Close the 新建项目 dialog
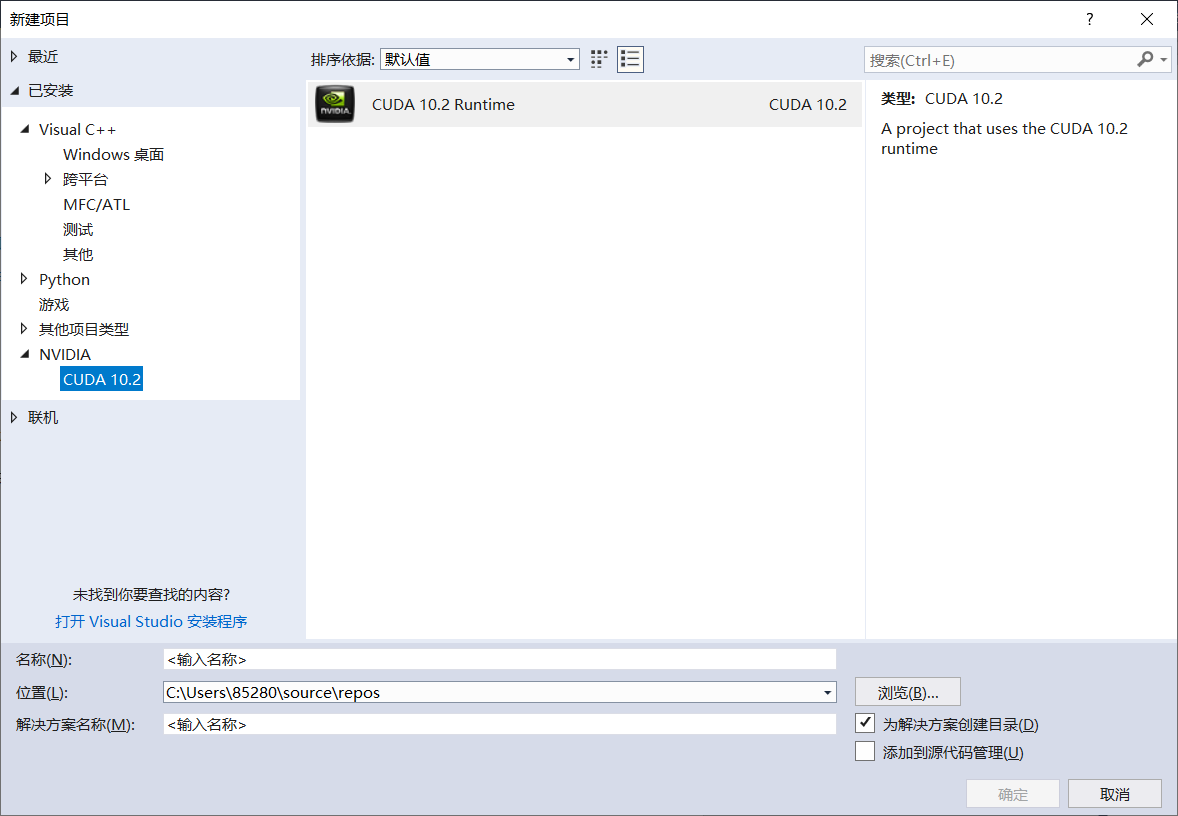The width and height of the screenshot is (1178, 816). pos(1147,20)
